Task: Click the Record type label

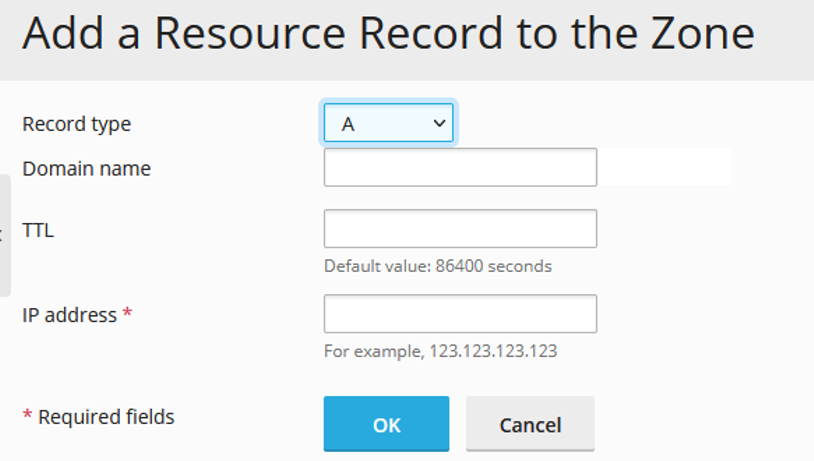Action: click(76, 125)
